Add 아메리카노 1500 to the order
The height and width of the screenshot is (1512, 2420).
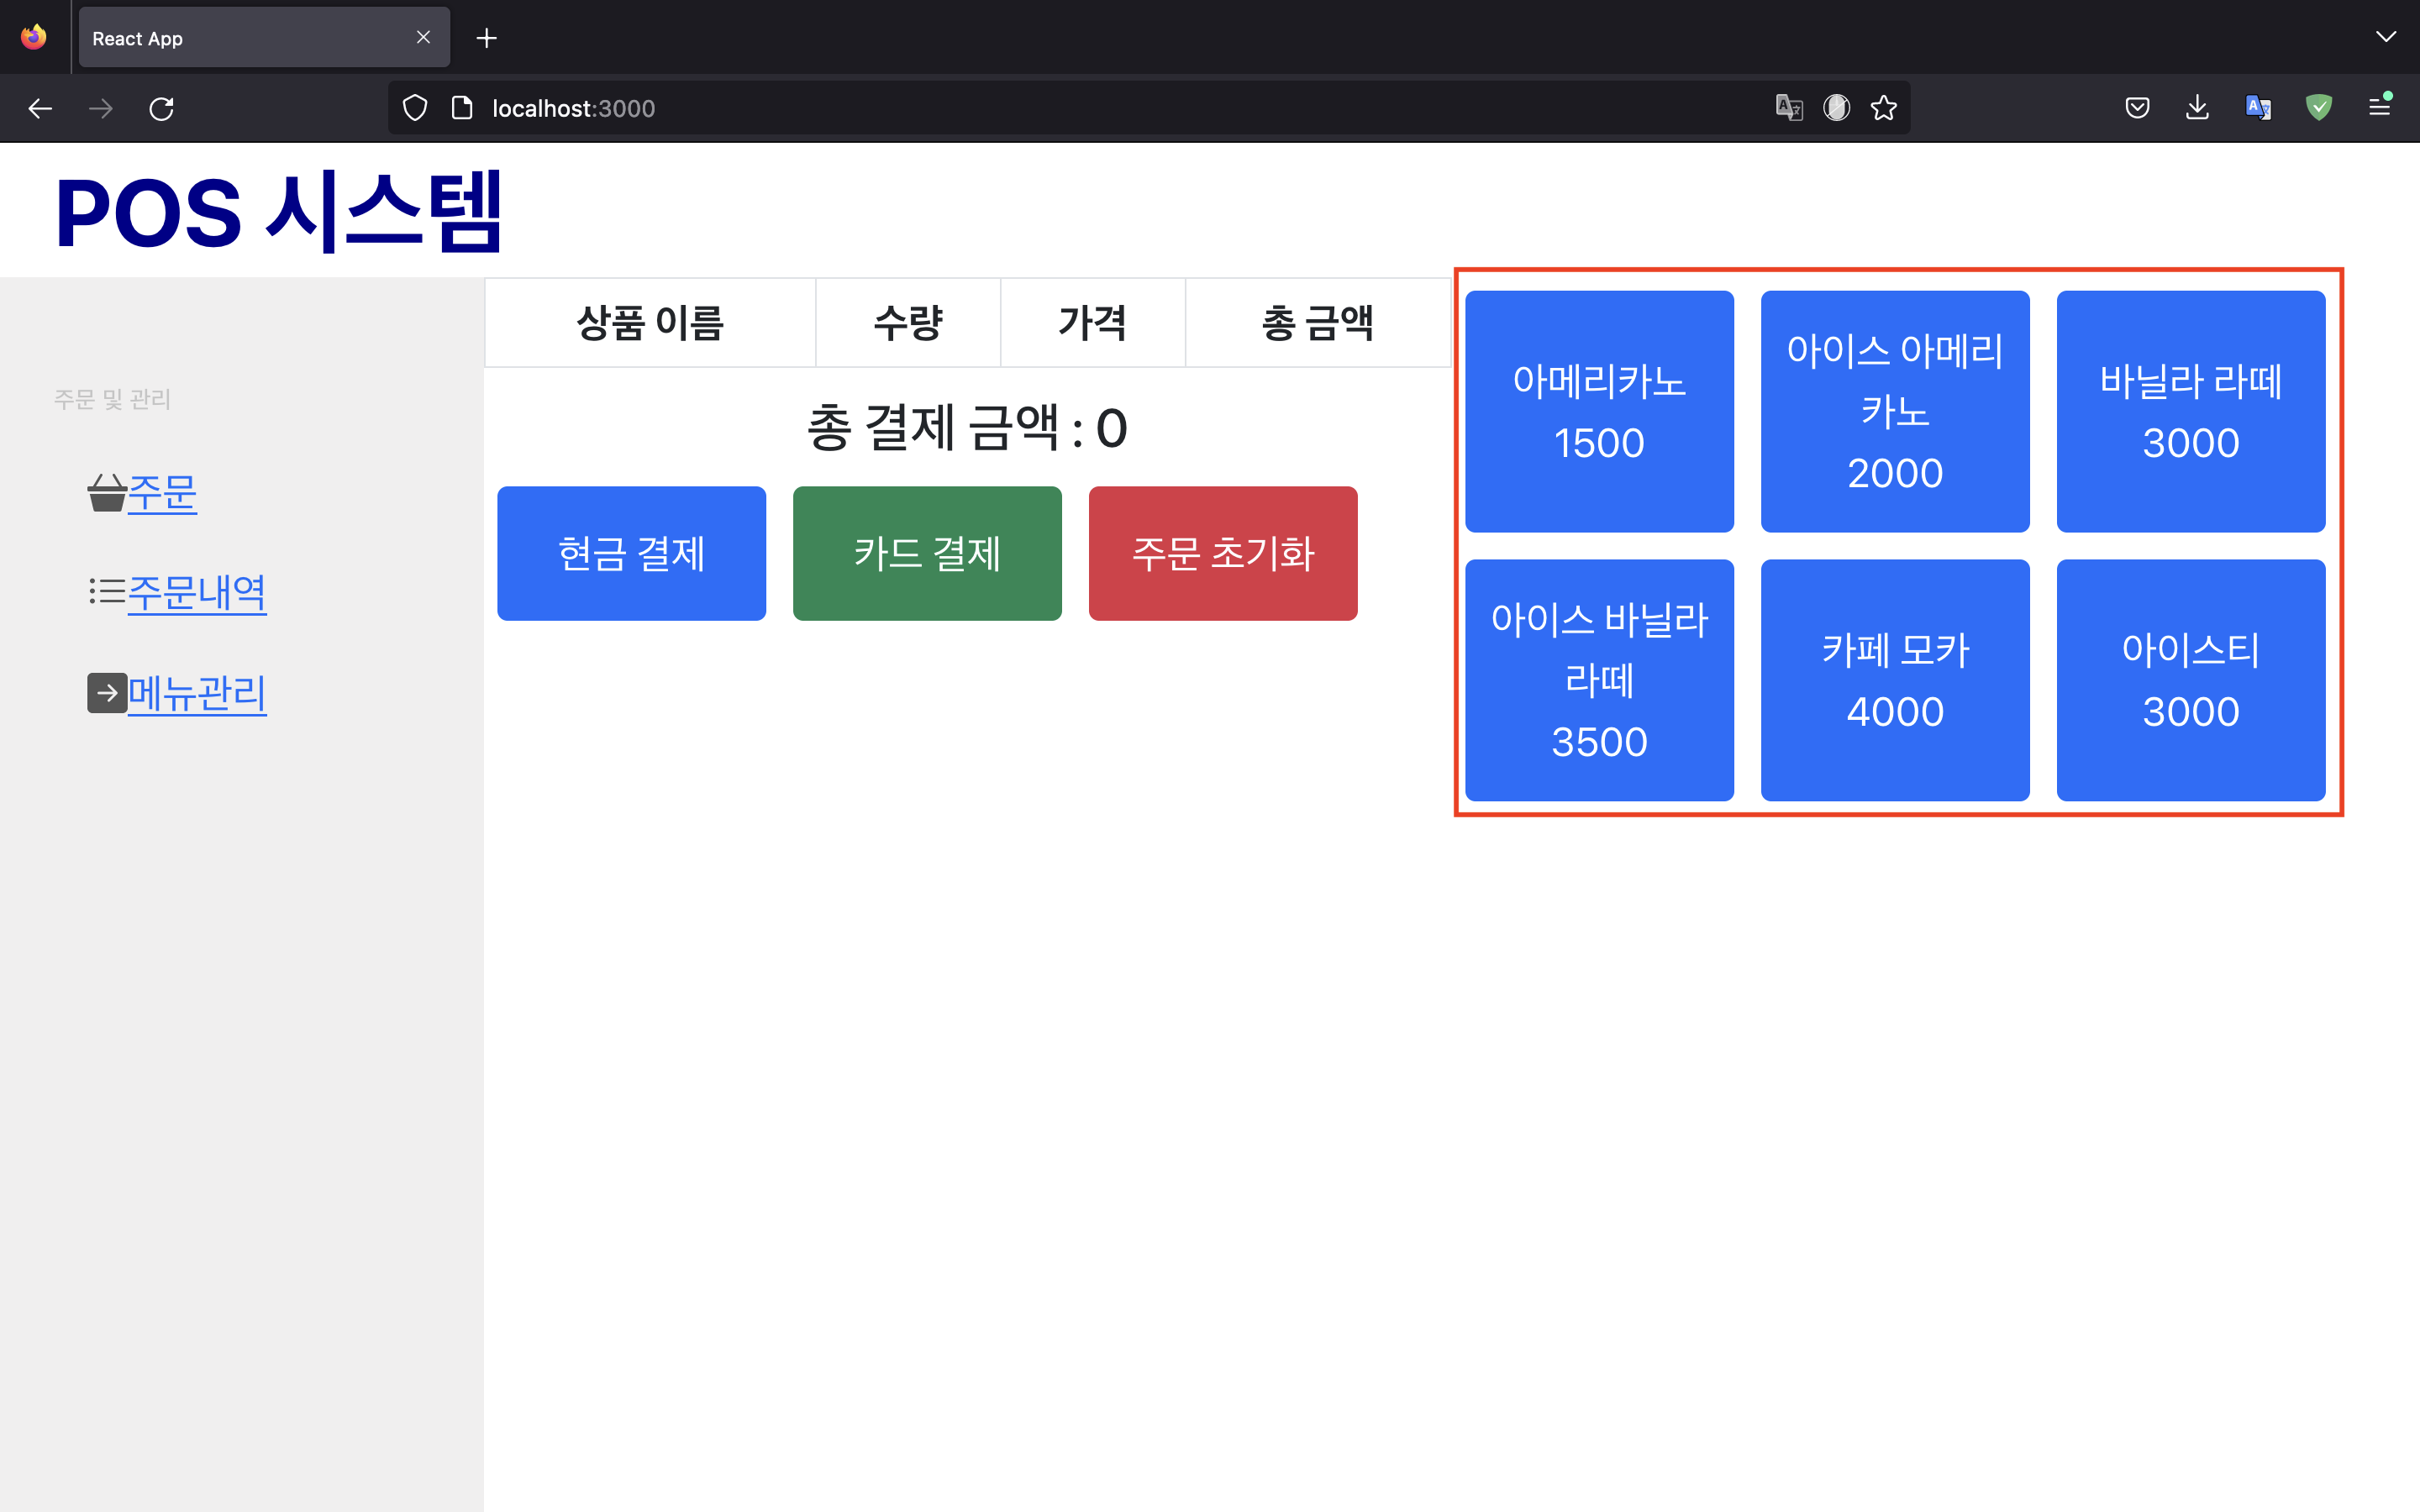pos(1599,412)
